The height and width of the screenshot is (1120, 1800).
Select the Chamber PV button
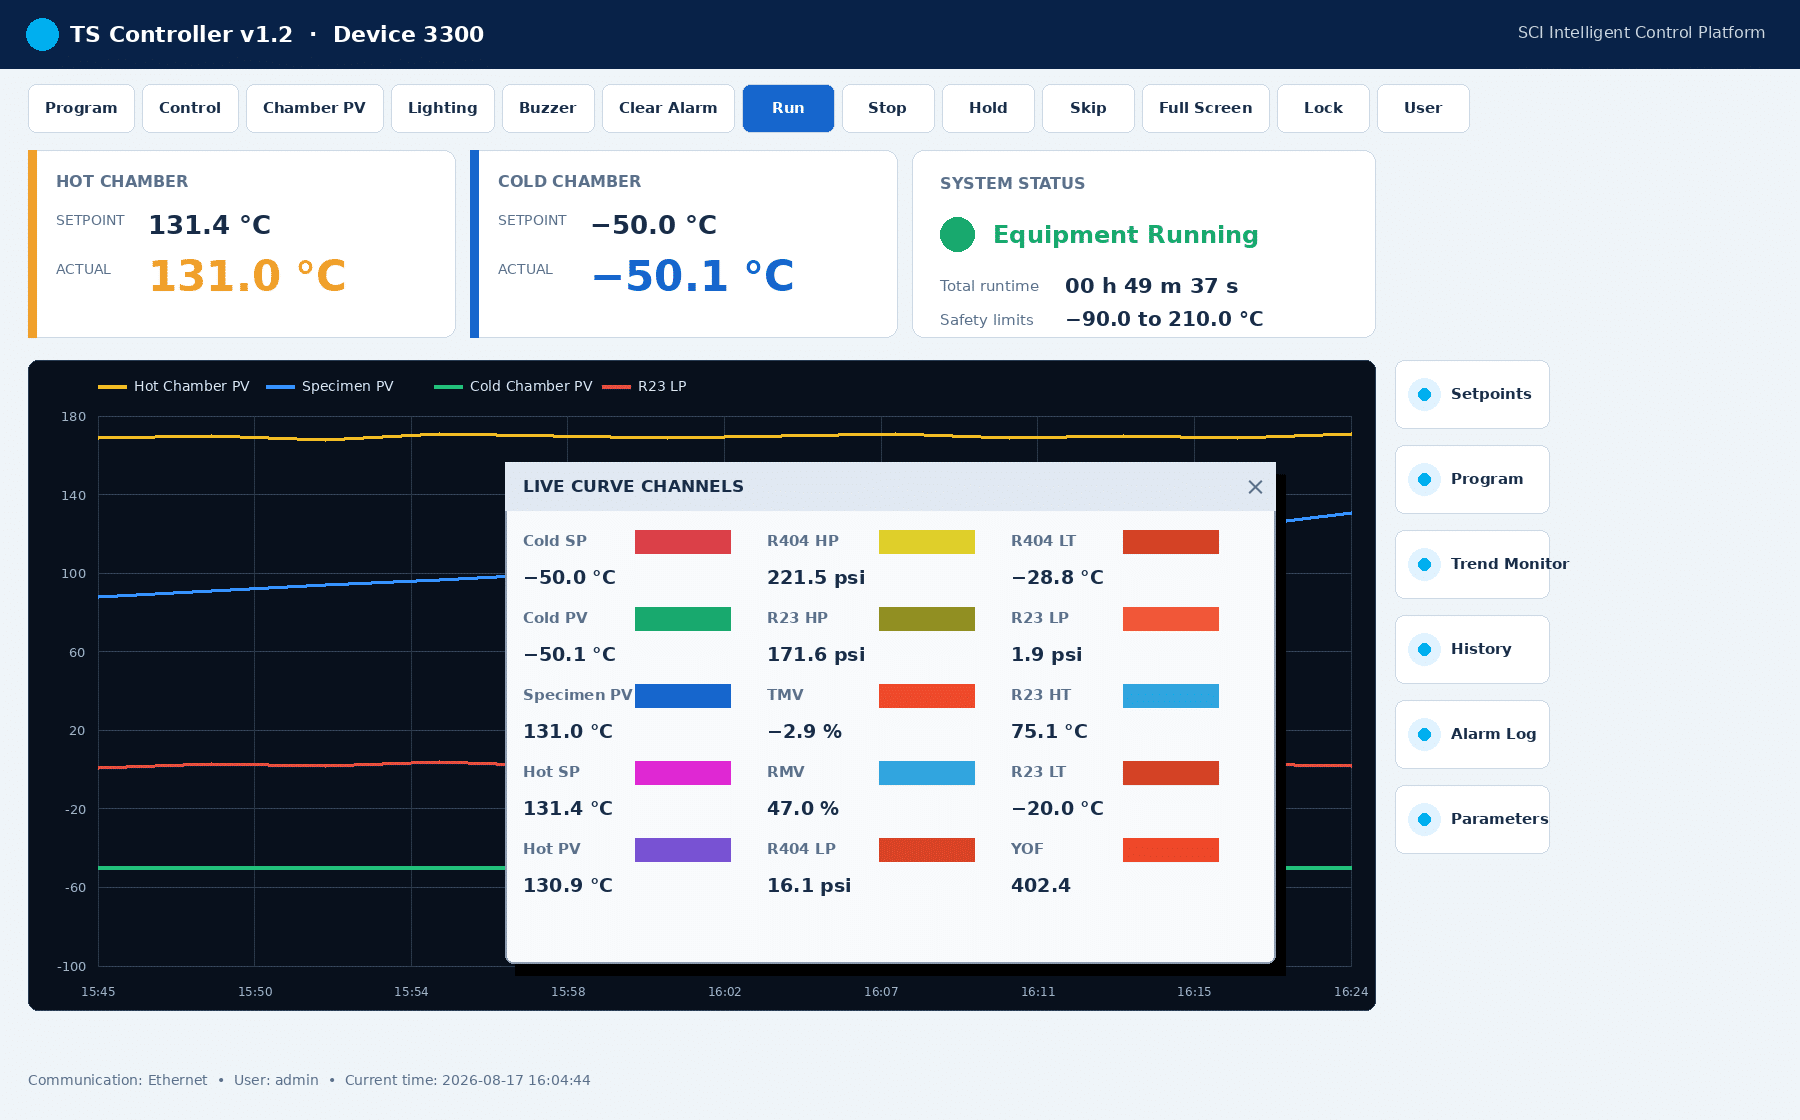314,108
